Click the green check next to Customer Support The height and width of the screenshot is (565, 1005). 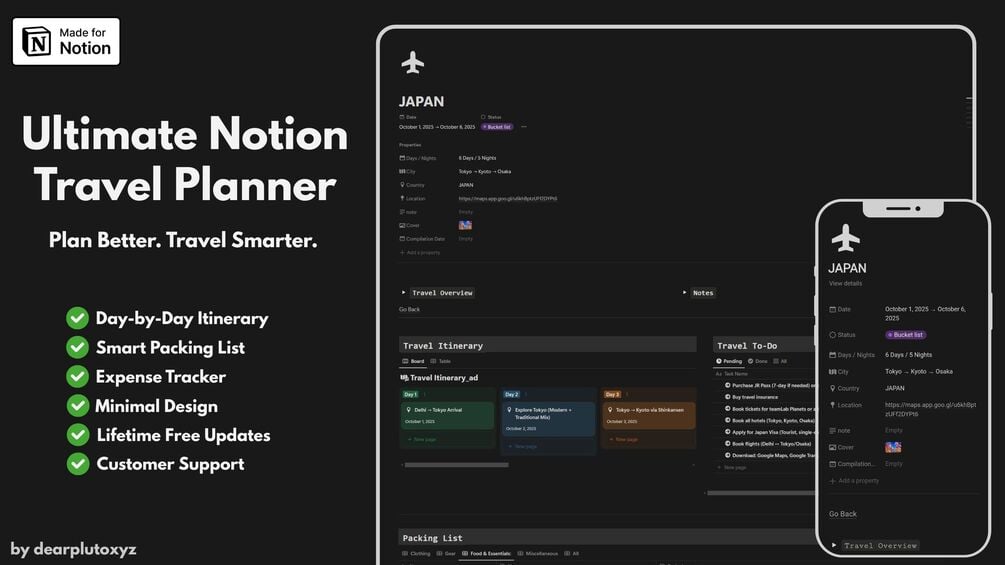(x=78, y=464)
